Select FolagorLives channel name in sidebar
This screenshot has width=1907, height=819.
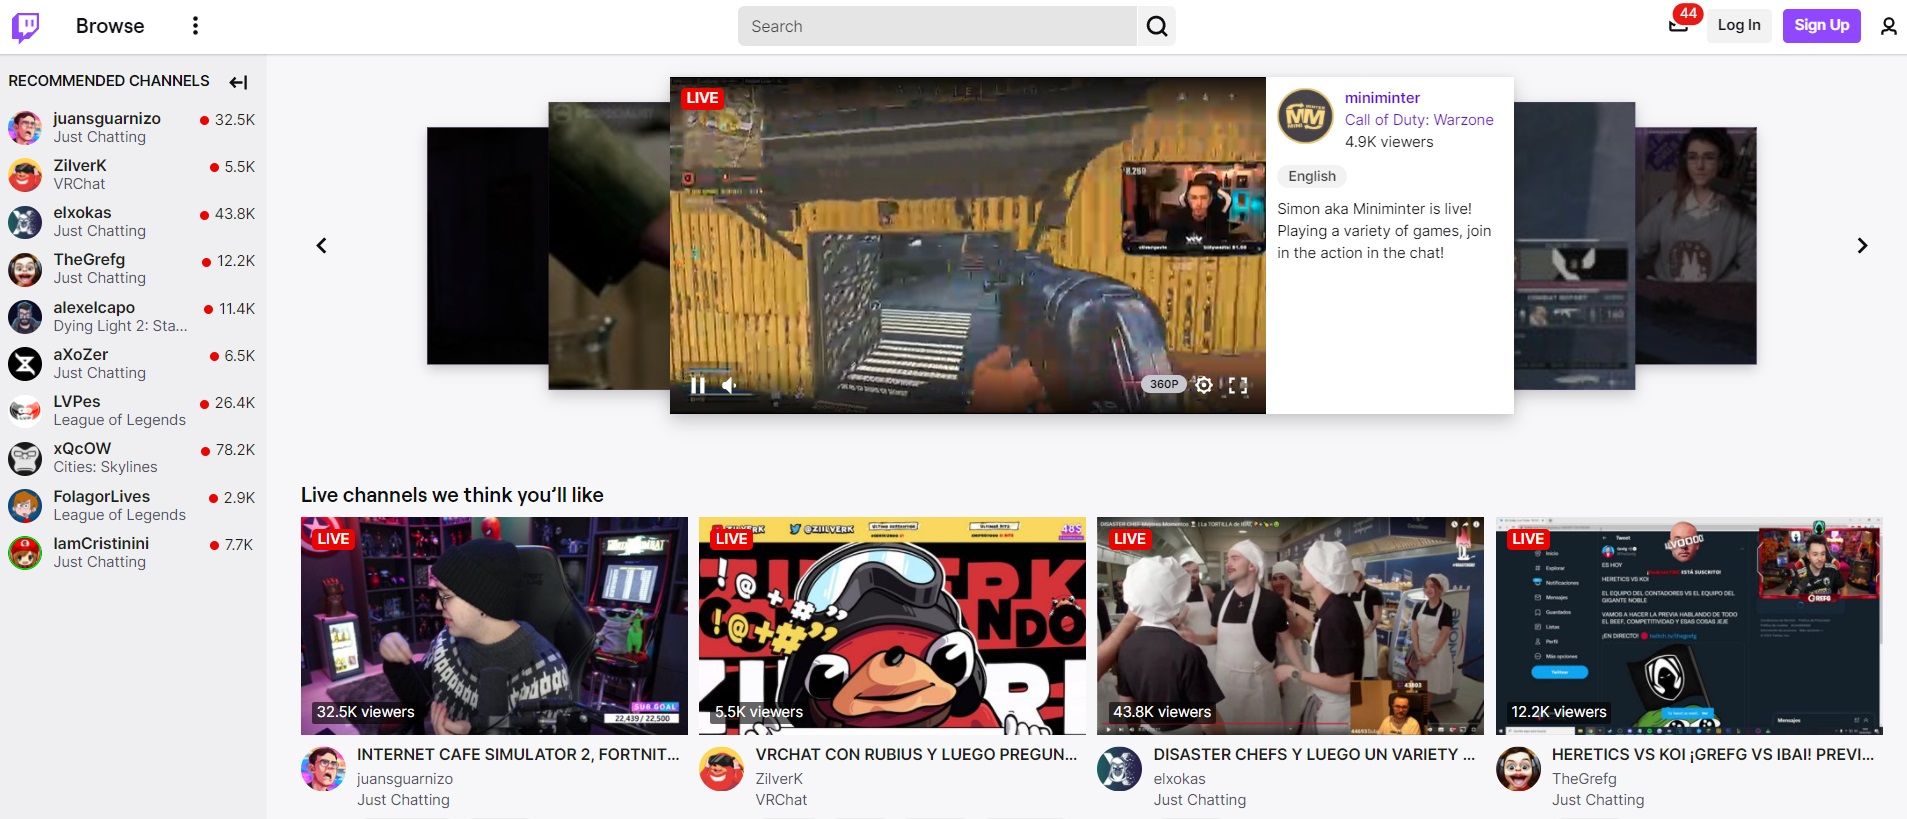click(x=102, y=497)
